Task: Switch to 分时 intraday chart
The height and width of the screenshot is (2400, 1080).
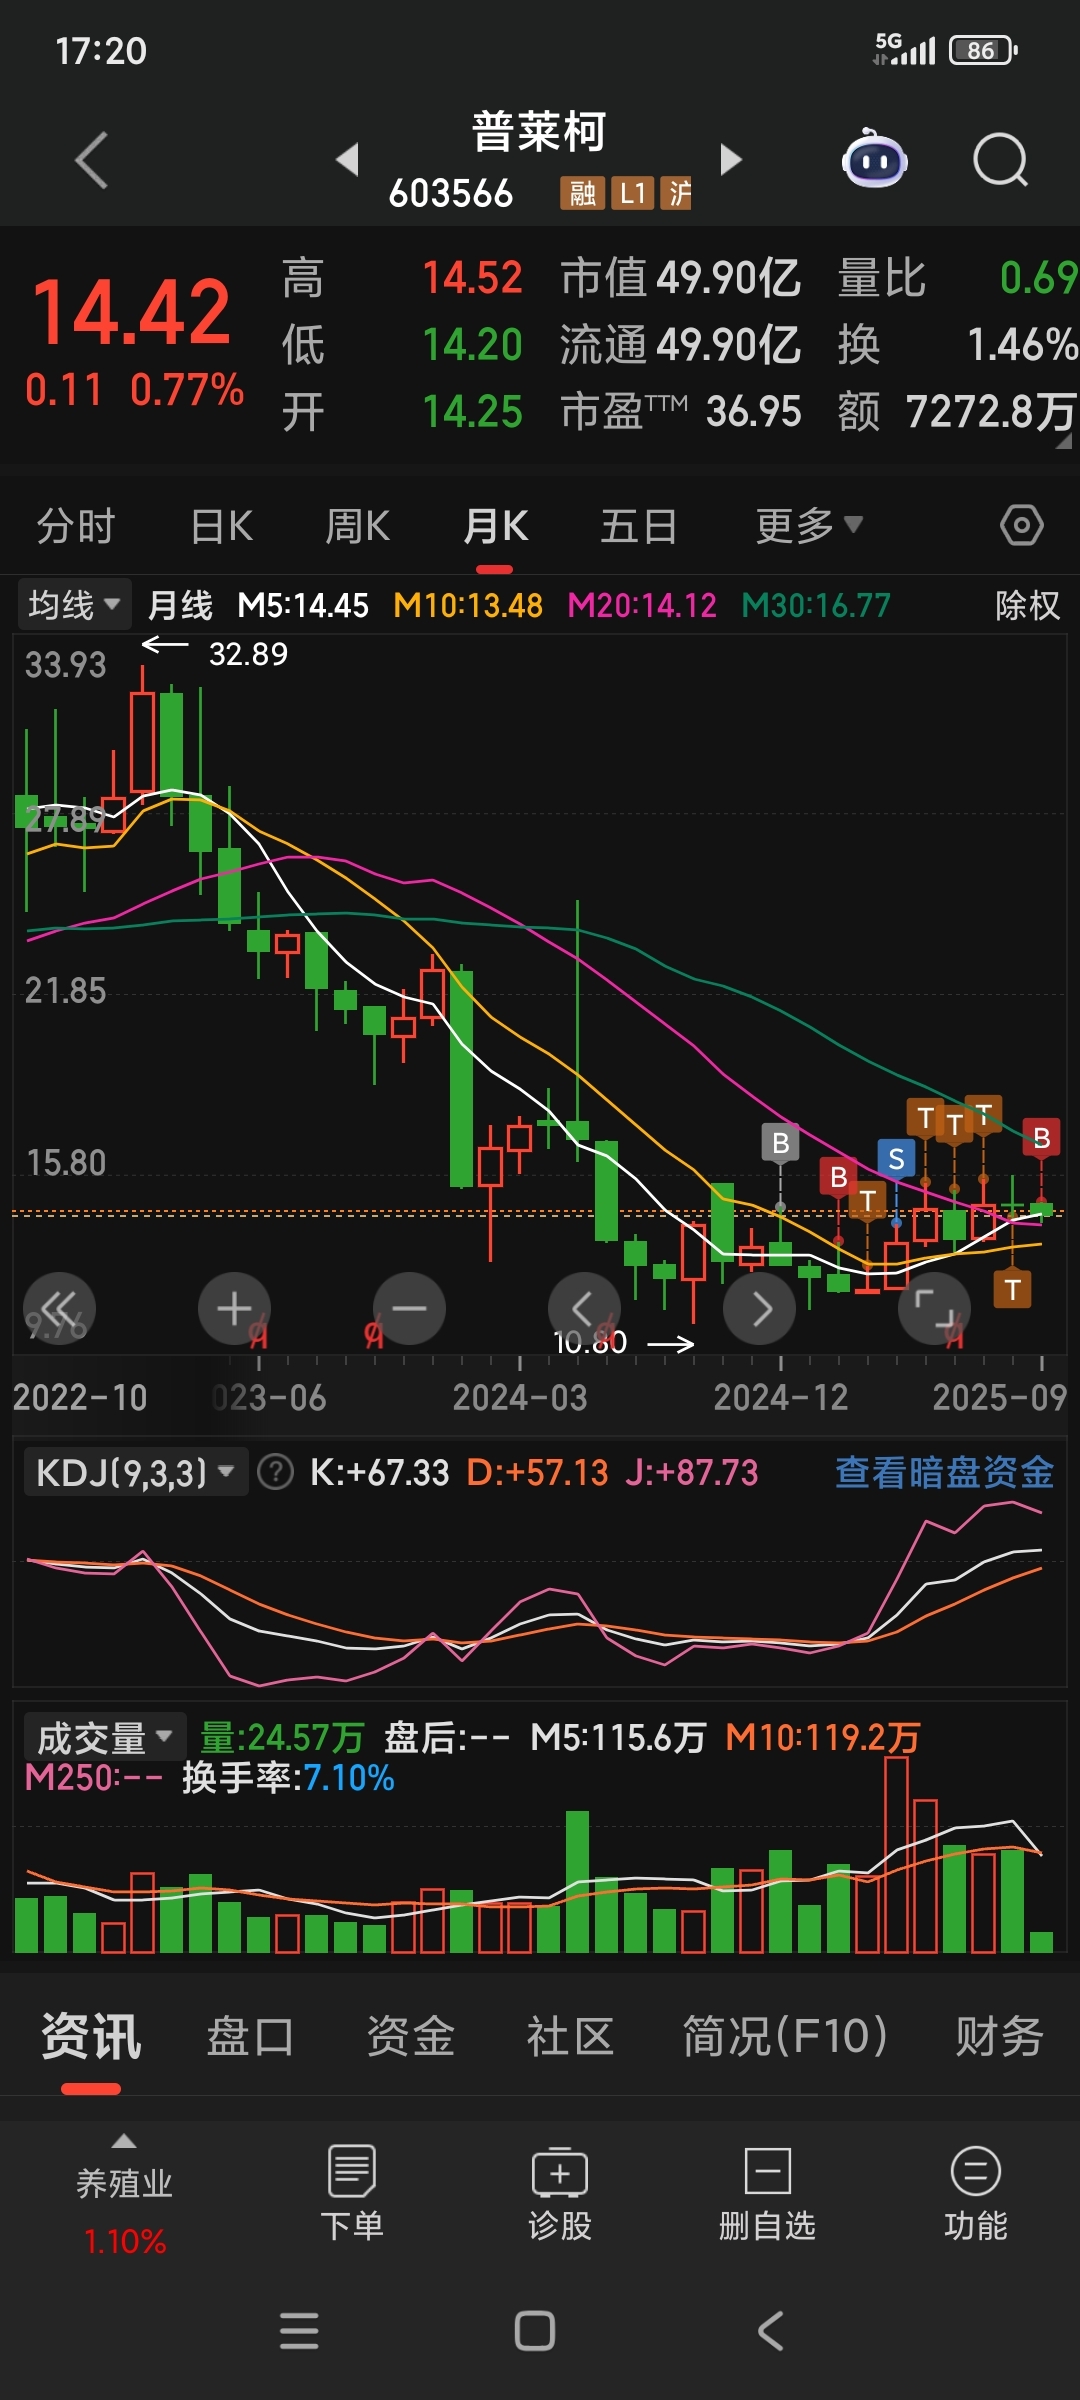Action: click(x=76, y=525)
